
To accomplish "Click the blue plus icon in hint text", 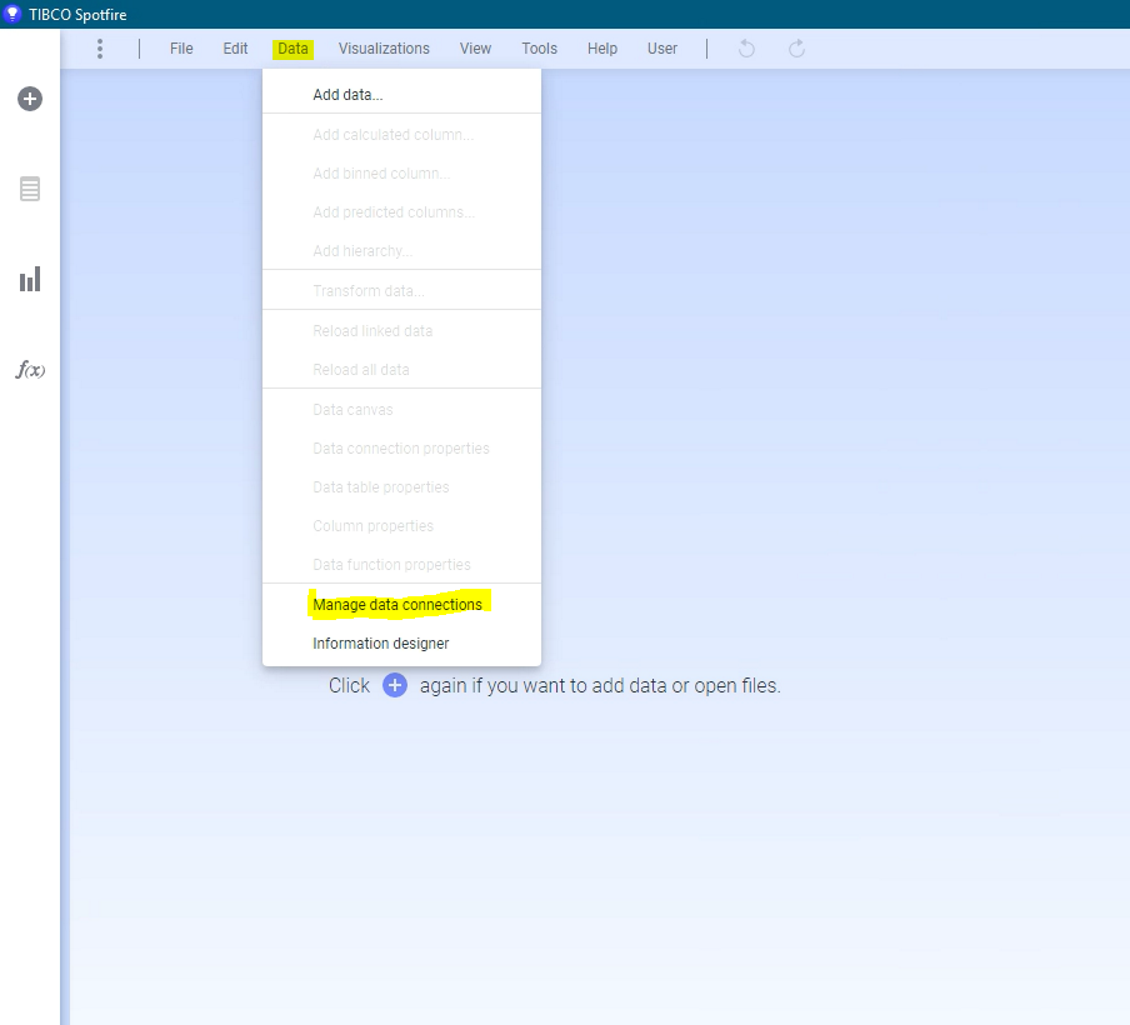I will [395, 686].
